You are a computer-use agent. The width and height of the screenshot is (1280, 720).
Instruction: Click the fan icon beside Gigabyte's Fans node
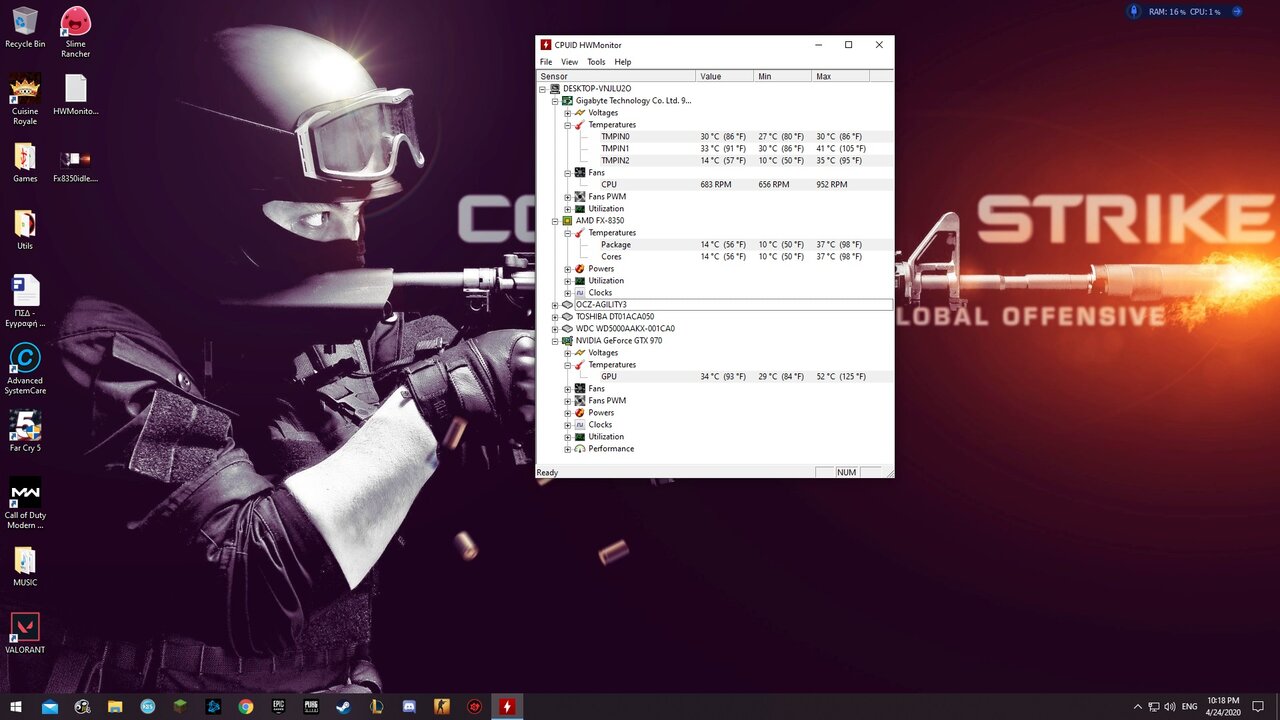pos(580,173)
